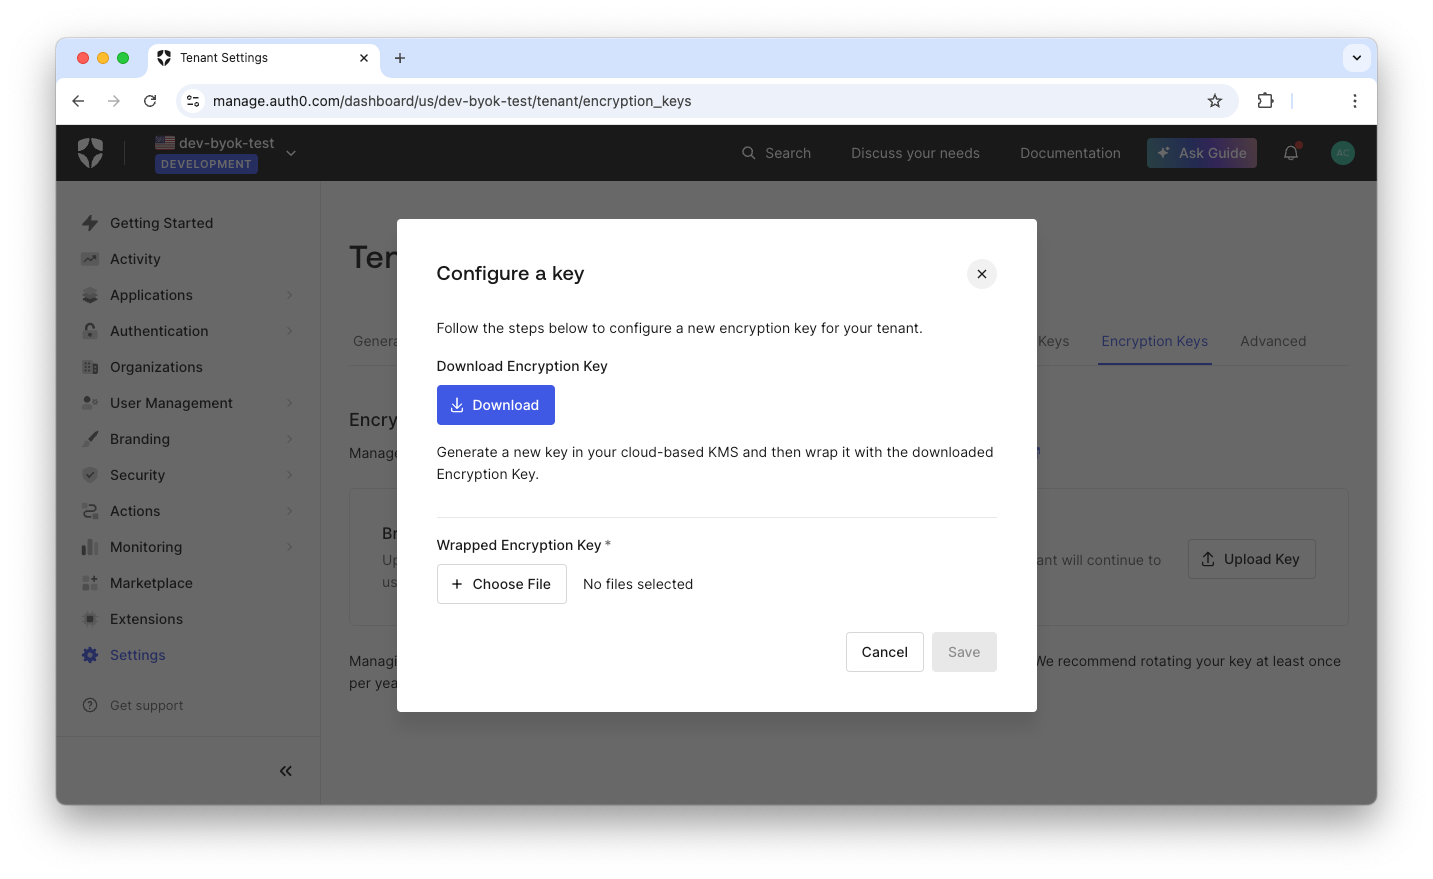Switch to the Encryption Keys tab
The height and width of the screenshot is (879, 1433).
[1155, 341]
